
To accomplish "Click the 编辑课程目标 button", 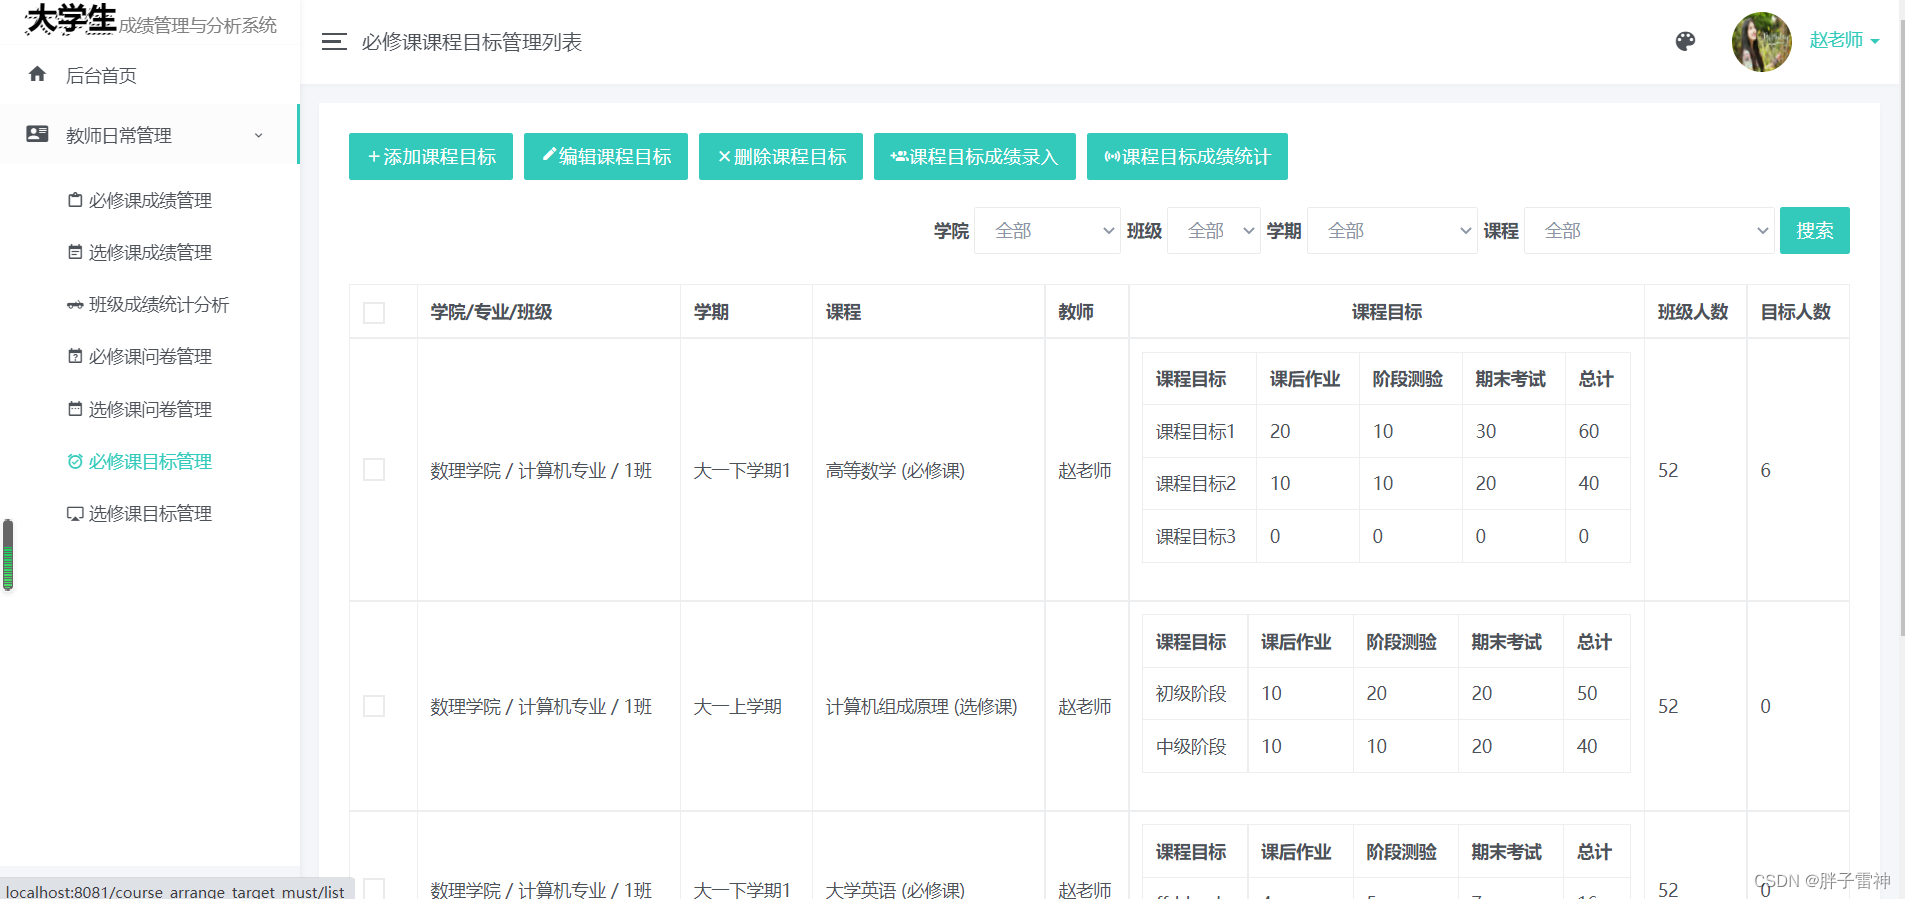I will click(606, 157).
